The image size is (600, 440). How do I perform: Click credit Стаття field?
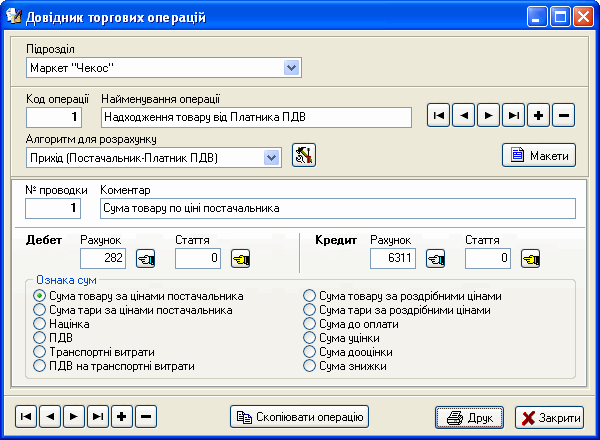(488, 258)
